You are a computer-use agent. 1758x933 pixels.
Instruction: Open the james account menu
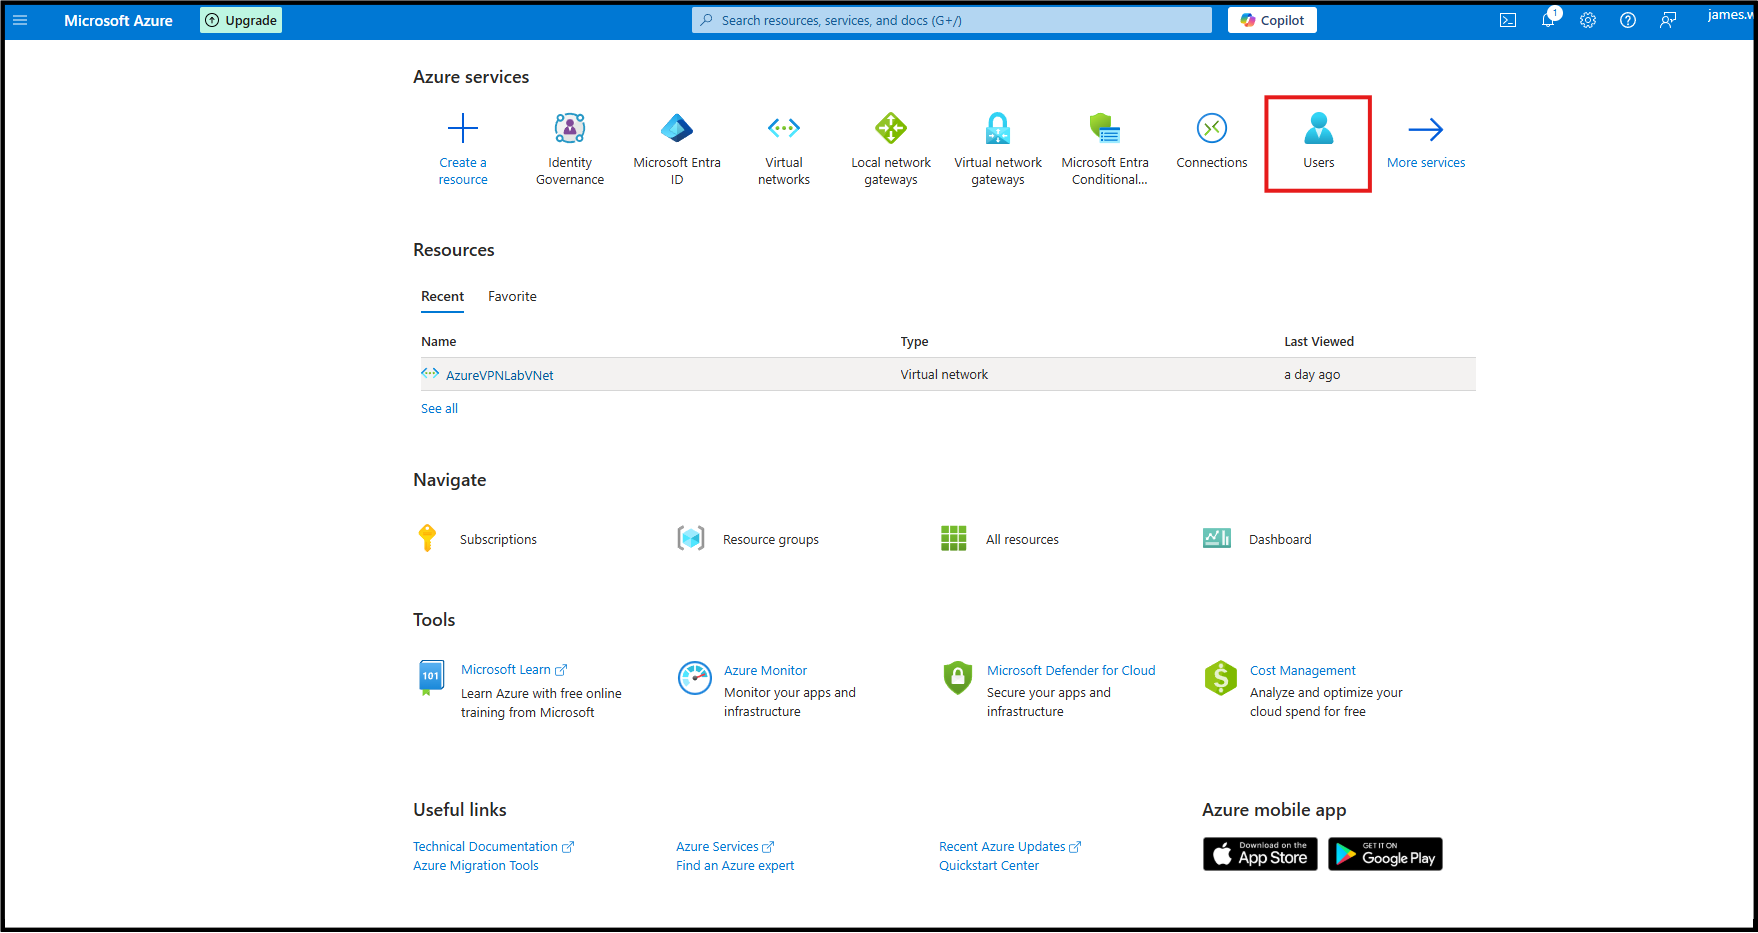[x=1730, y=15]
